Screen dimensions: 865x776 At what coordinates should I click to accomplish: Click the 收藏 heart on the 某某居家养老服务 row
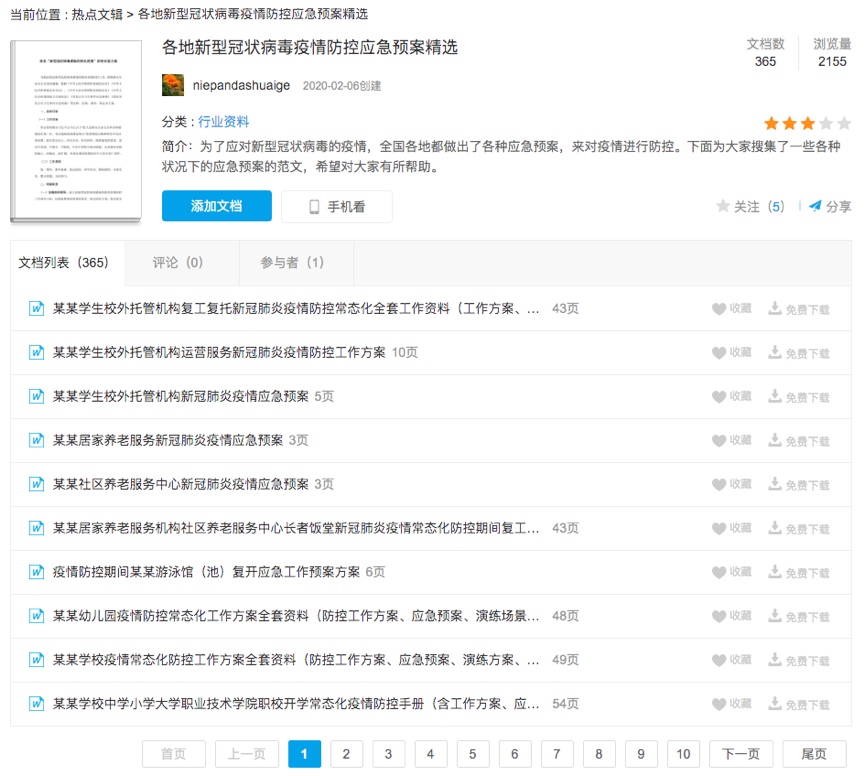(718, 440)
